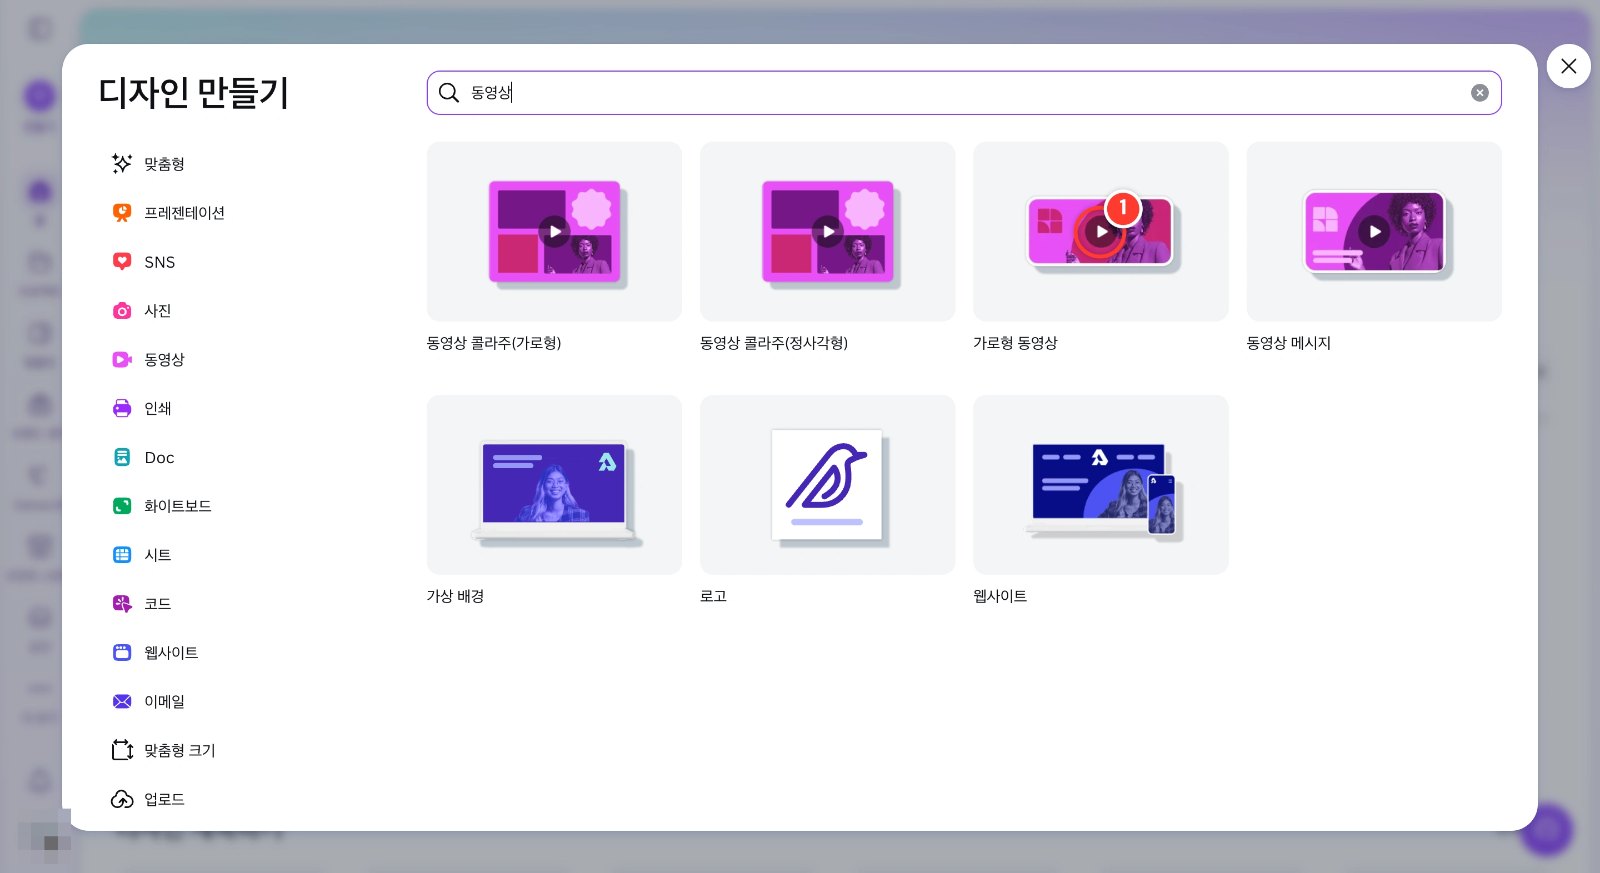Screen dimensions: 1600x873
Task: Select the 화이트보드 category label
Action: [x=177, y=506]
